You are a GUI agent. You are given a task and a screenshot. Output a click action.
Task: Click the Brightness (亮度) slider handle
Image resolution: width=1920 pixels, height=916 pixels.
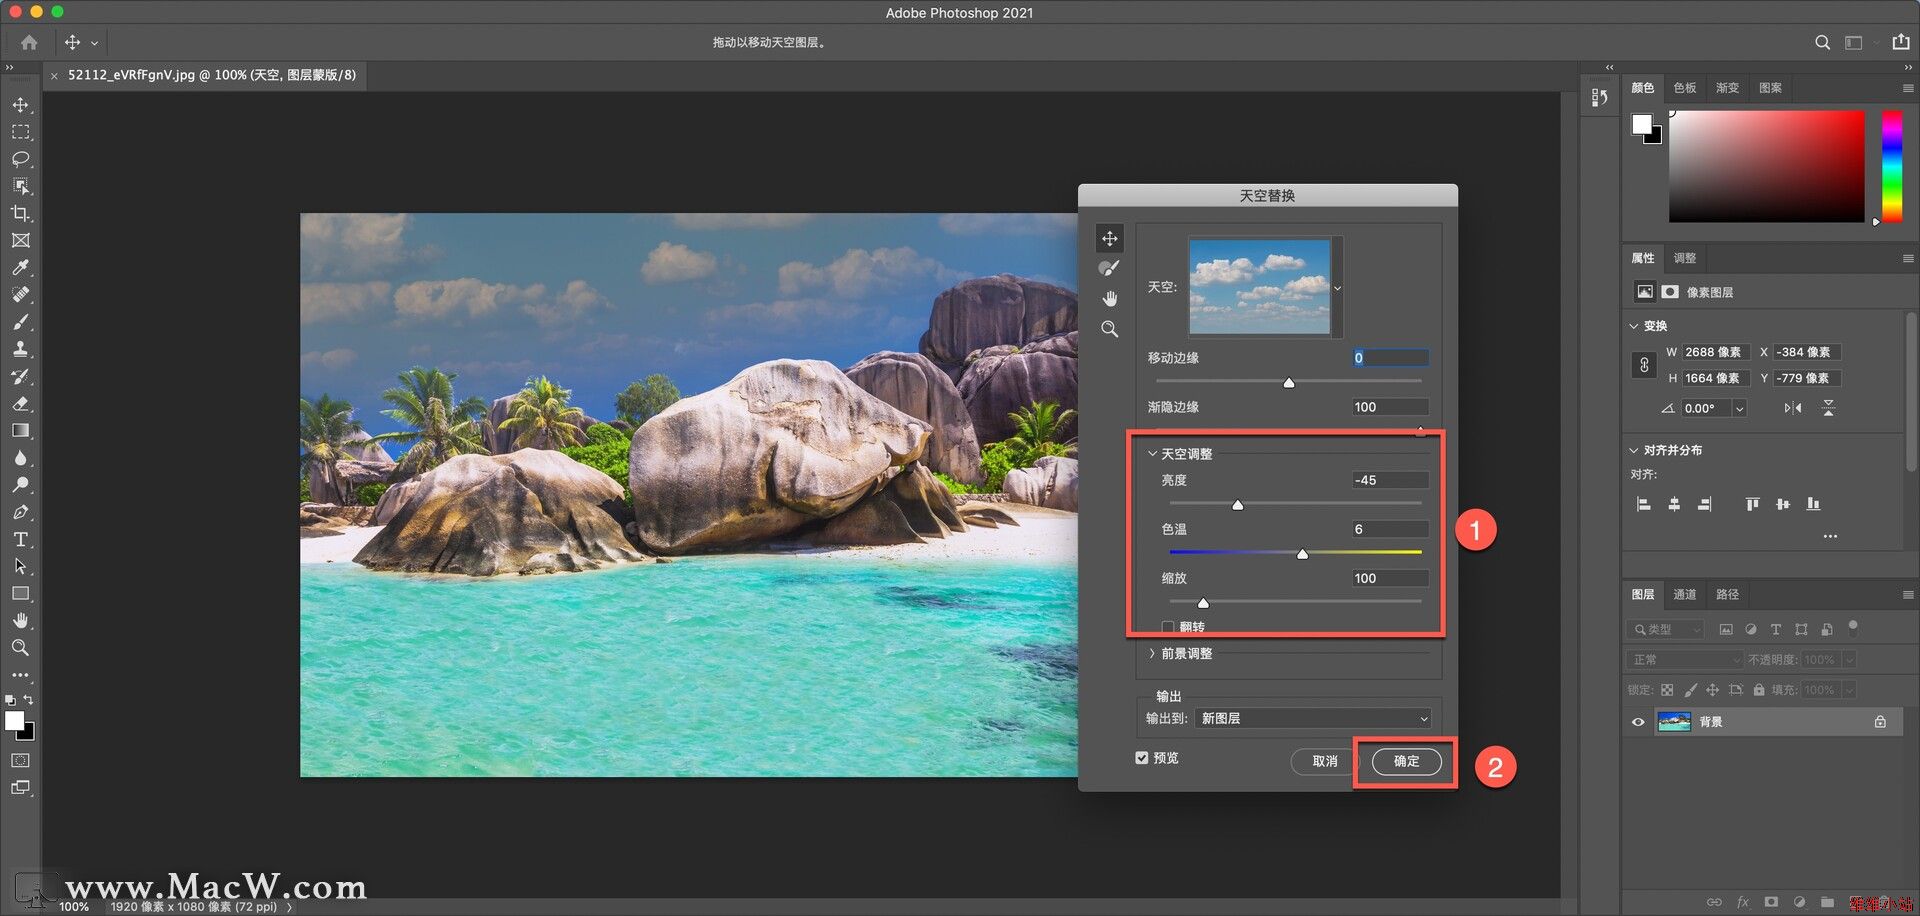coord(1238,505)
